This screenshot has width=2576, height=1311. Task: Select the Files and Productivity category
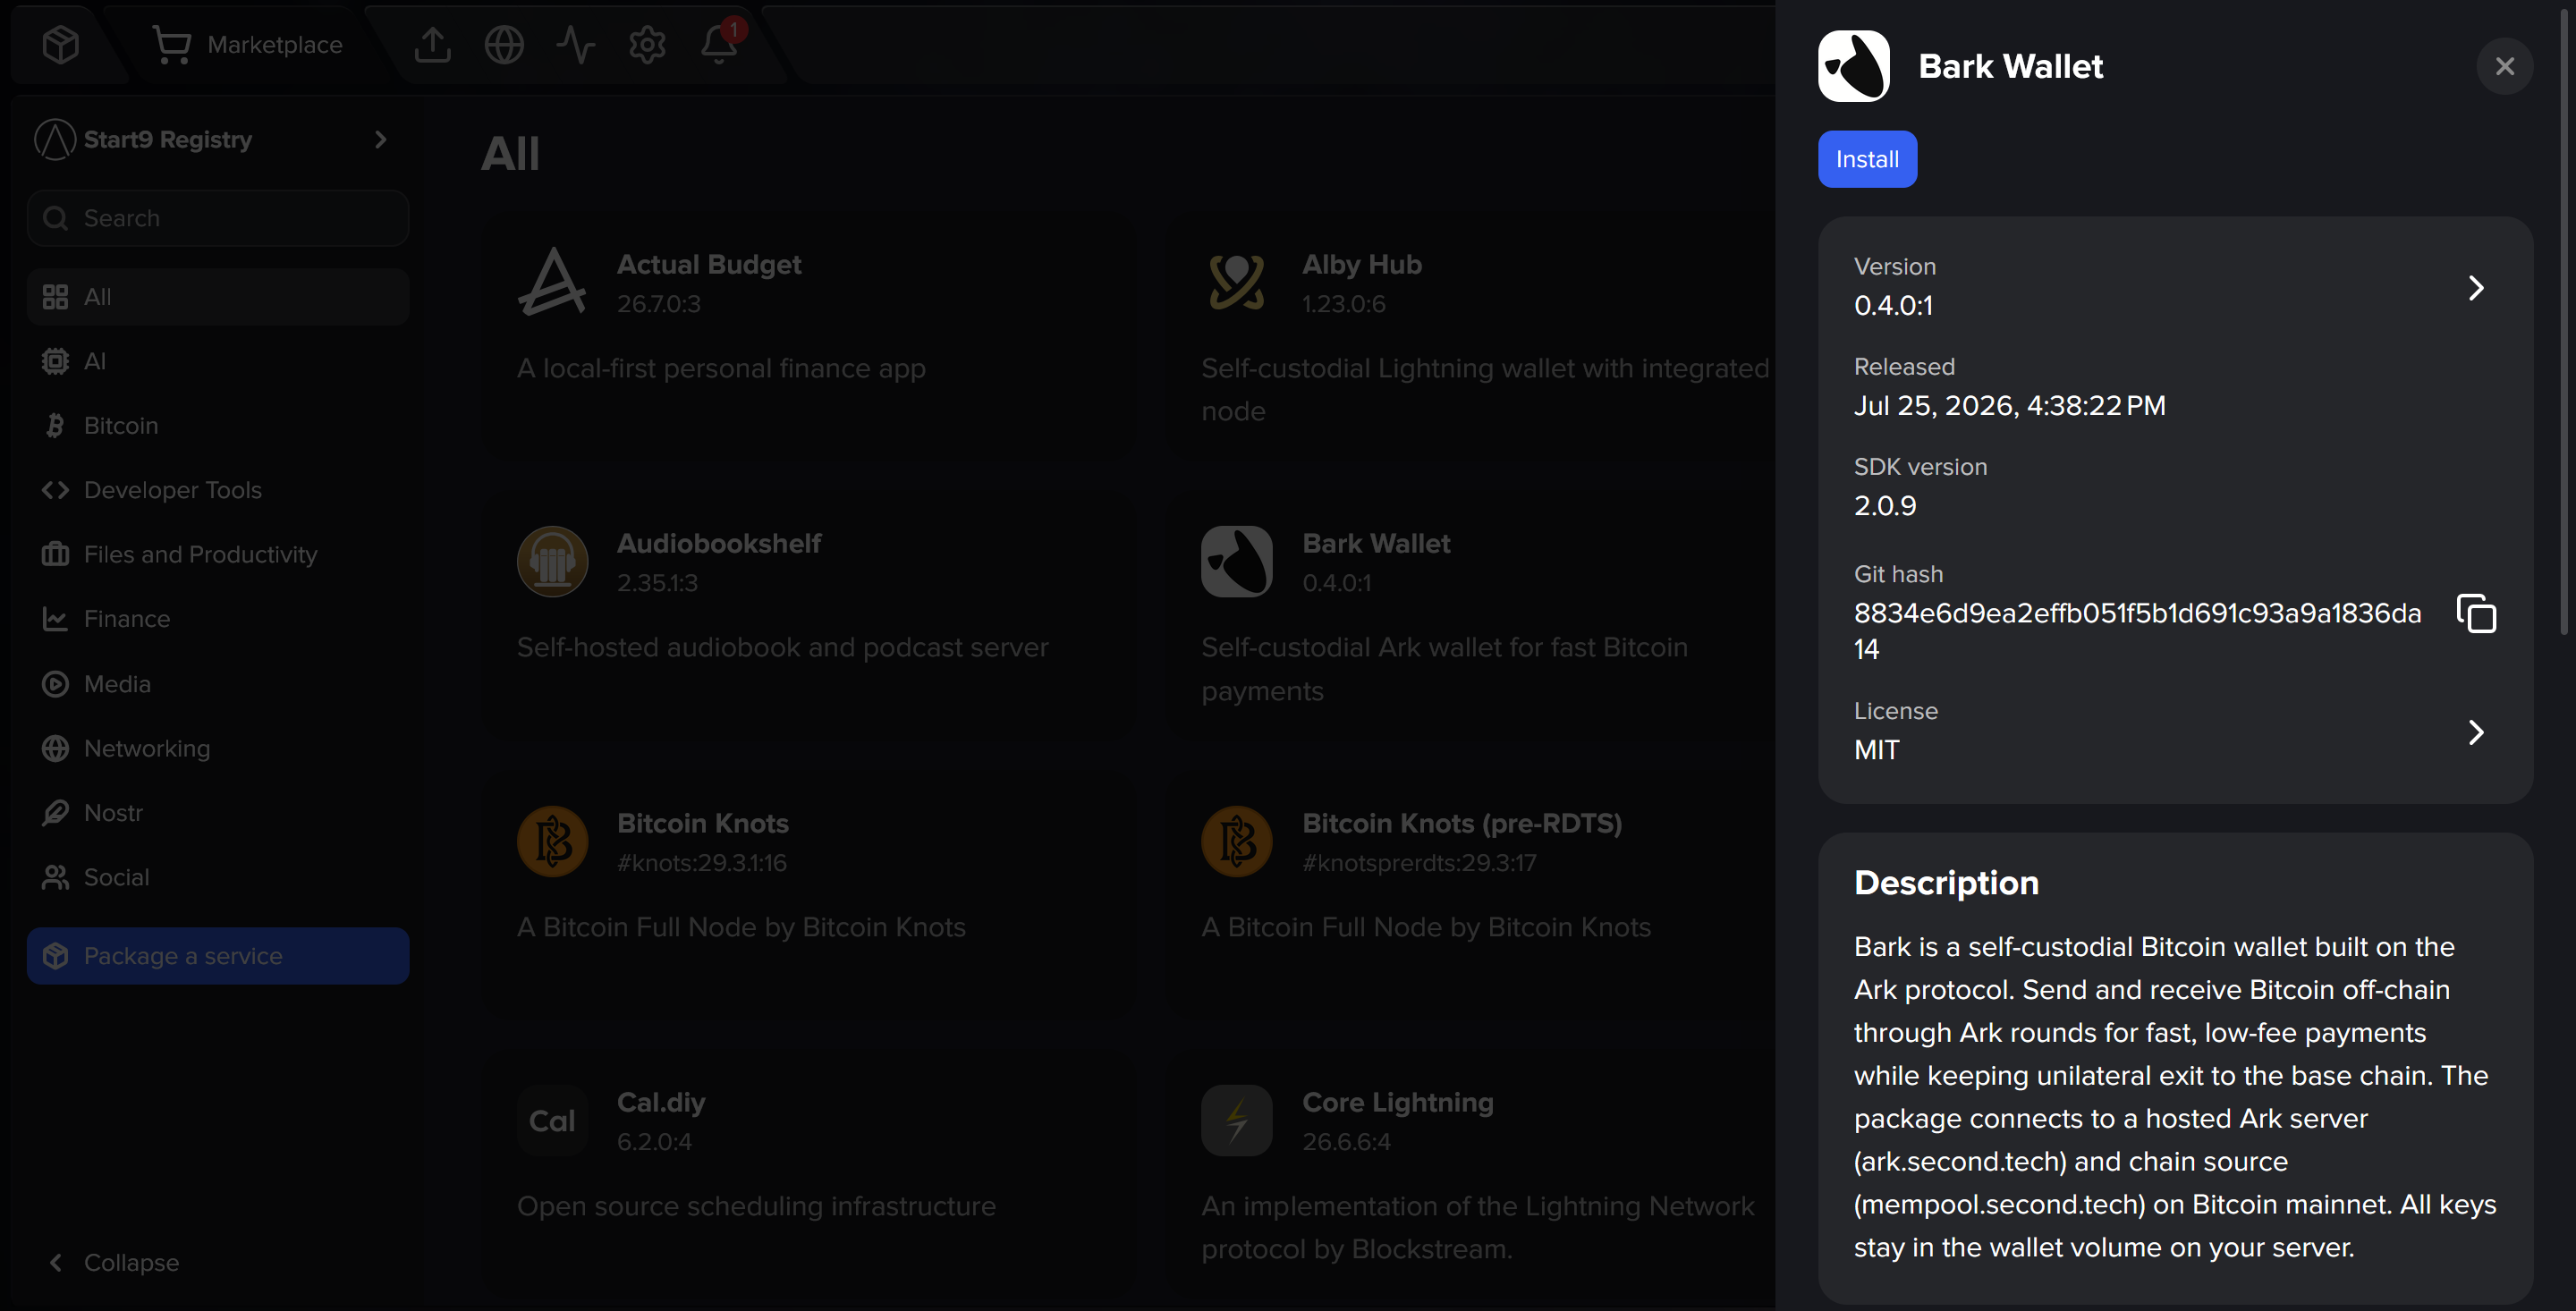point(217,554)
